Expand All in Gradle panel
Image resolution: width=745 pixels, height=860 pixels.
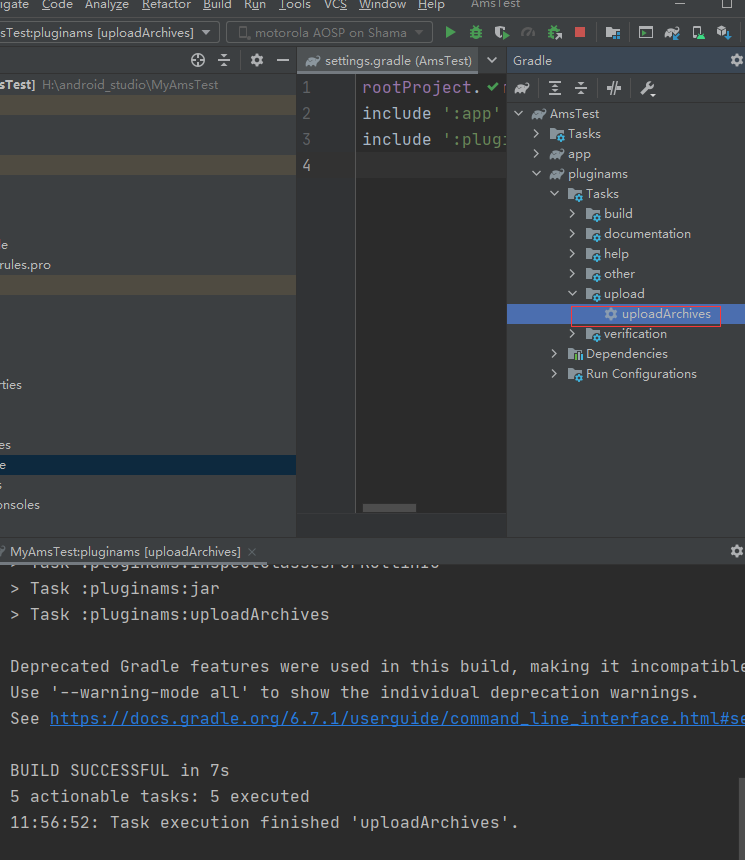(555, 88)
